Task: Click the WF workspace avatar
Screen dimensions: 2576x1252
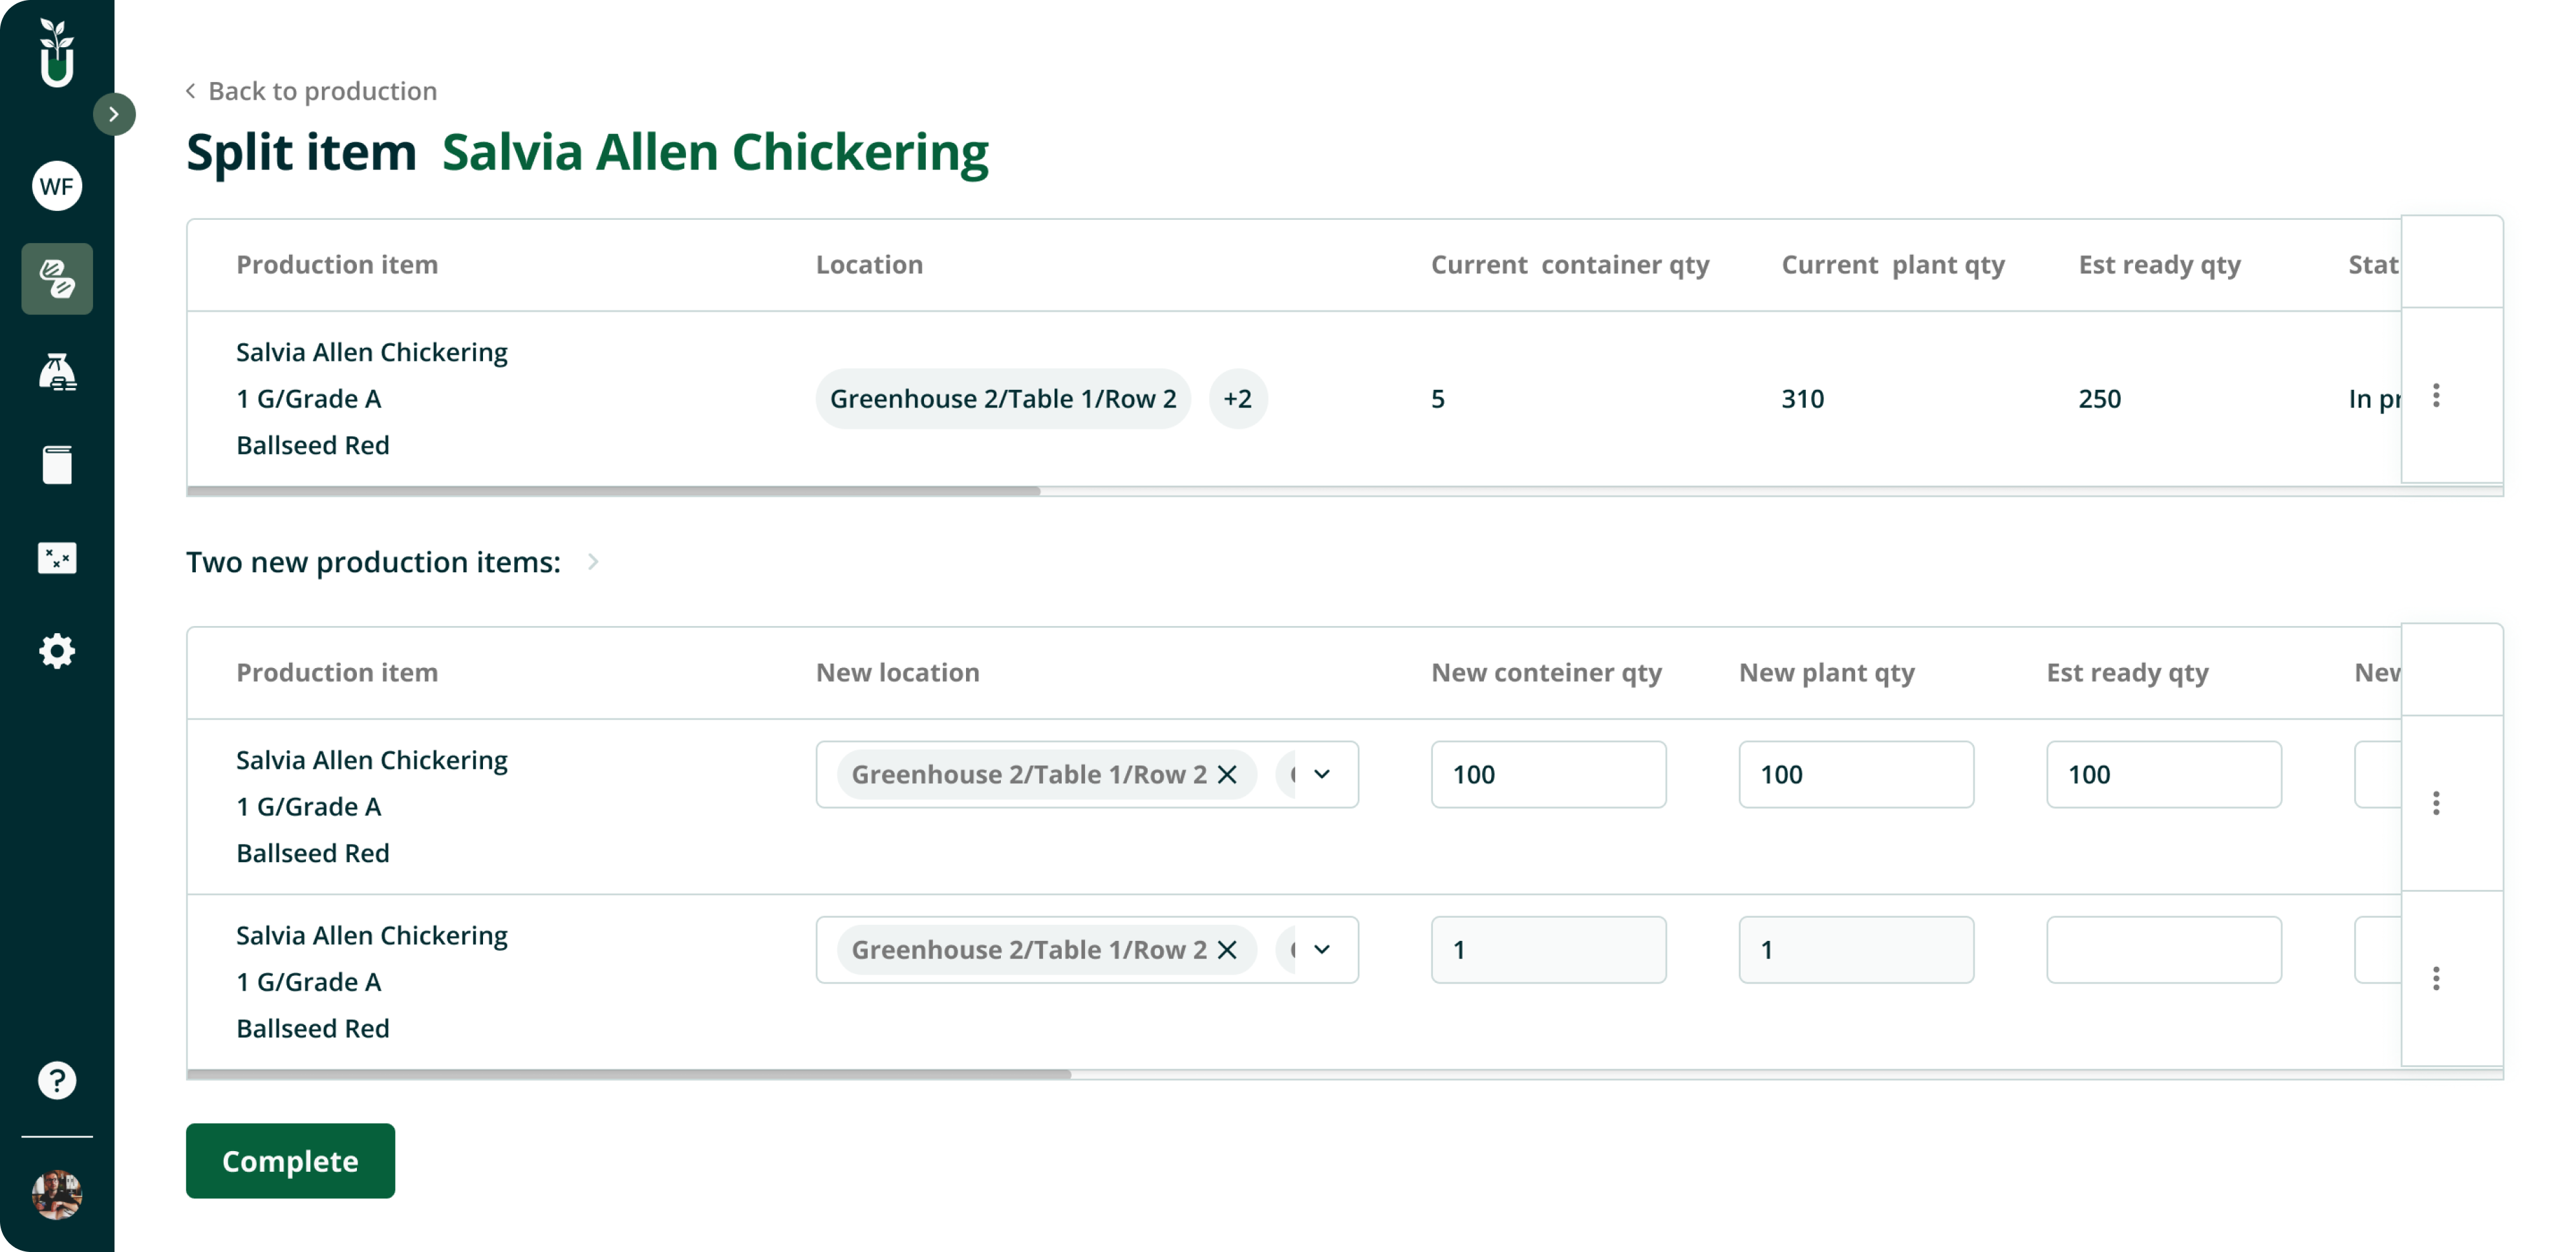Action: 57,186
